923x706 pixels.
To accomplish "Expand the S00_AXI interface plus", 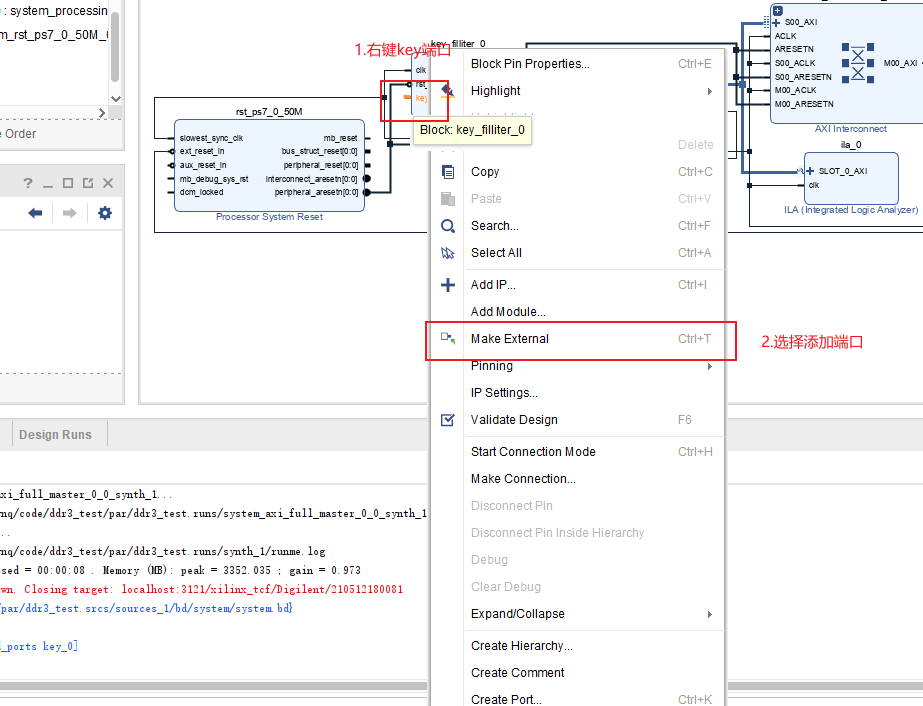I will point(776,22).
